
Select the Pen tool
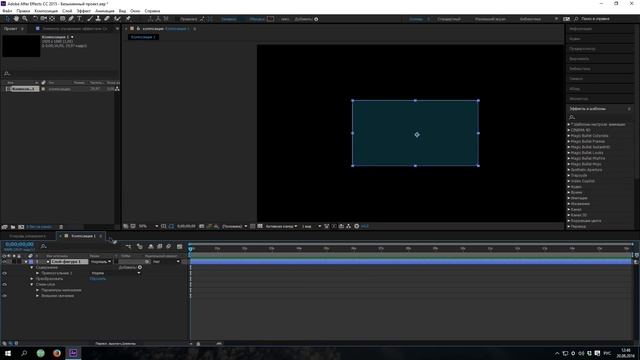[71, 19]
